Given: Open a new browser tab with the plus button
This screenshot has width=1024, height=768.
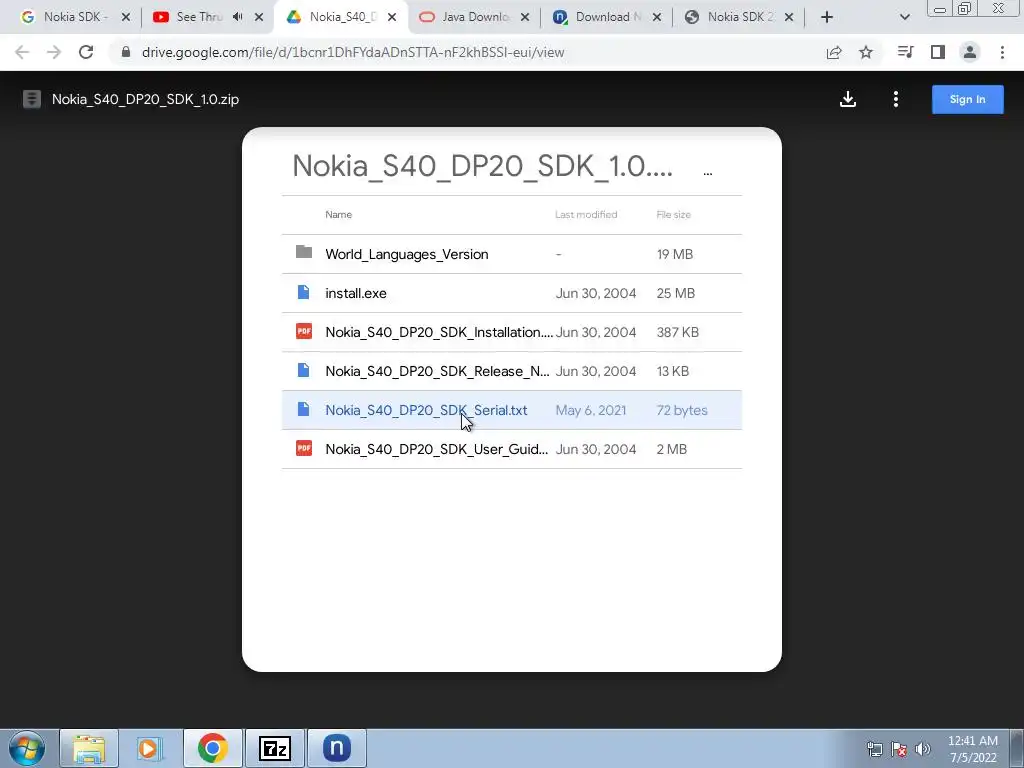Looking at the screenshot, I should point(827,17).
